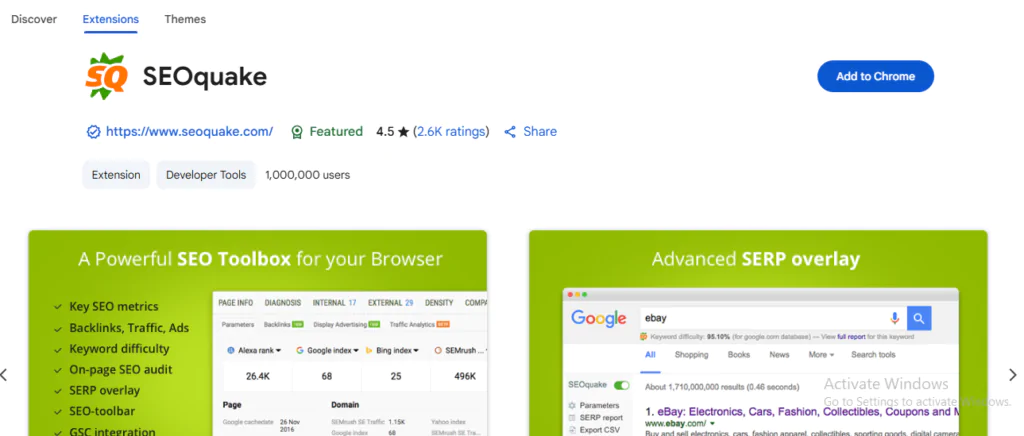Switch to the Themes tab
Screen dimensions: 1024x436
point(185,19)
